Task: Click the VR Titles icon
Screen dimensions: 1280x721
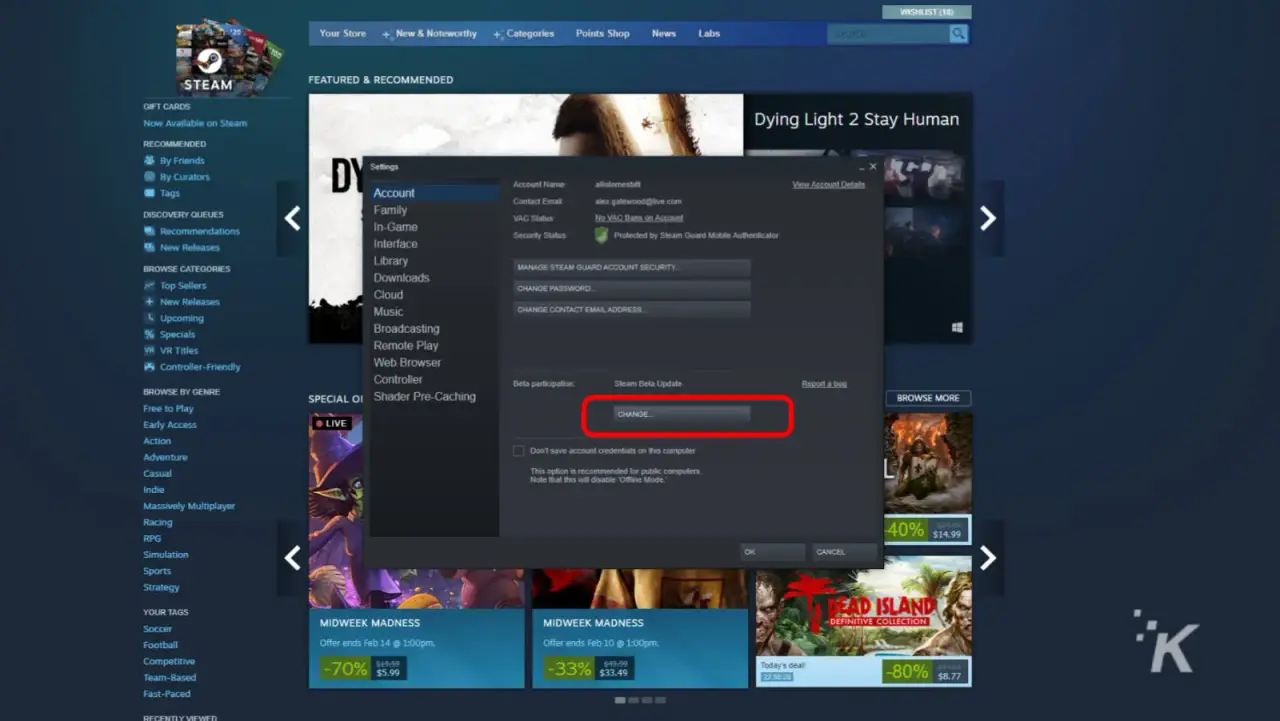Action: [x=150, y=351]
